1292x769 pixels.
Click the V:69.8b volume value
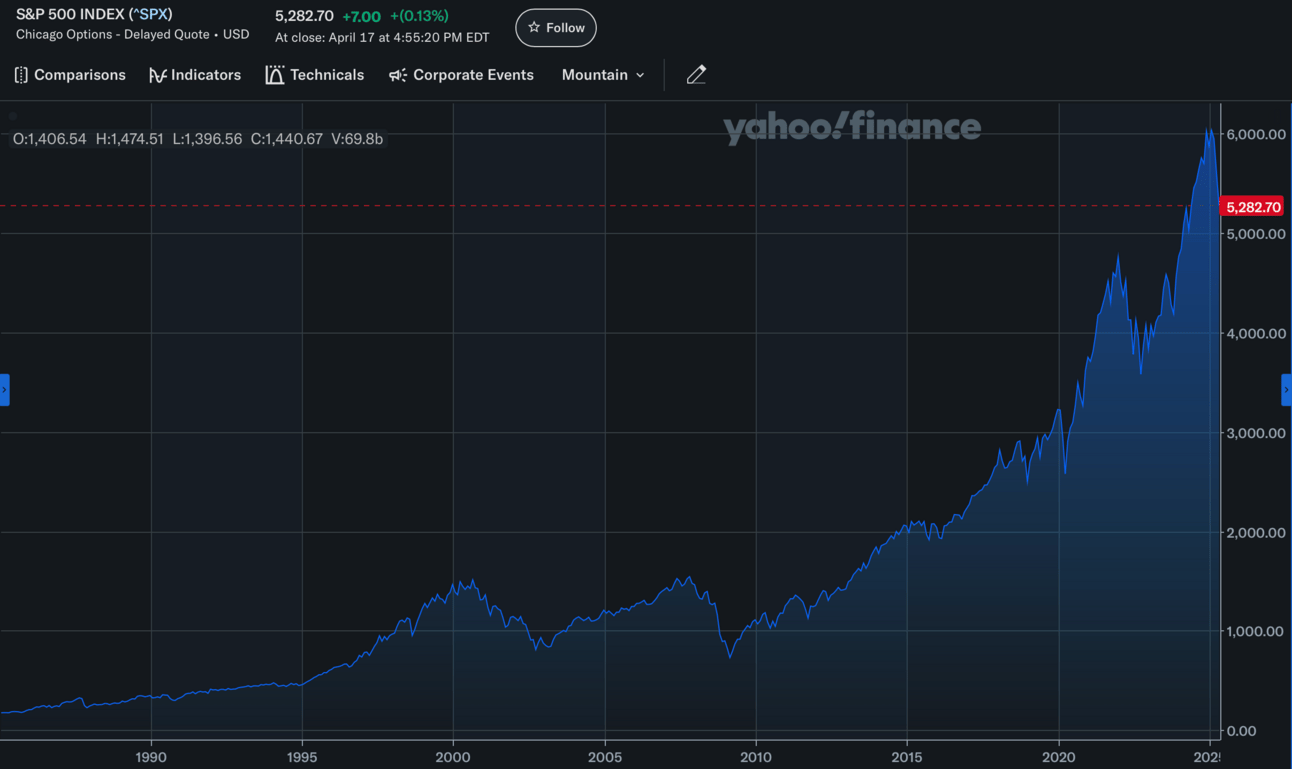coord(357,139)
